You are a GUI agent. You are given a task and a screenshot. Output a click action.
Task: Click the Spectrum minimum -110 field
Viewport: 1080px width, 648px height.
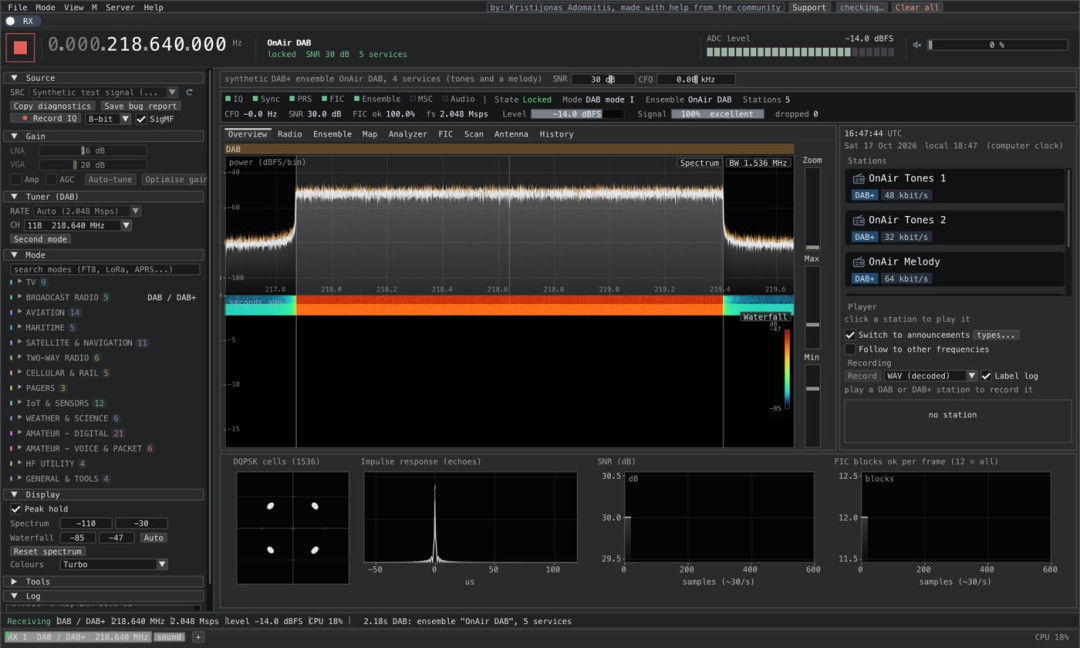point(86,523)
